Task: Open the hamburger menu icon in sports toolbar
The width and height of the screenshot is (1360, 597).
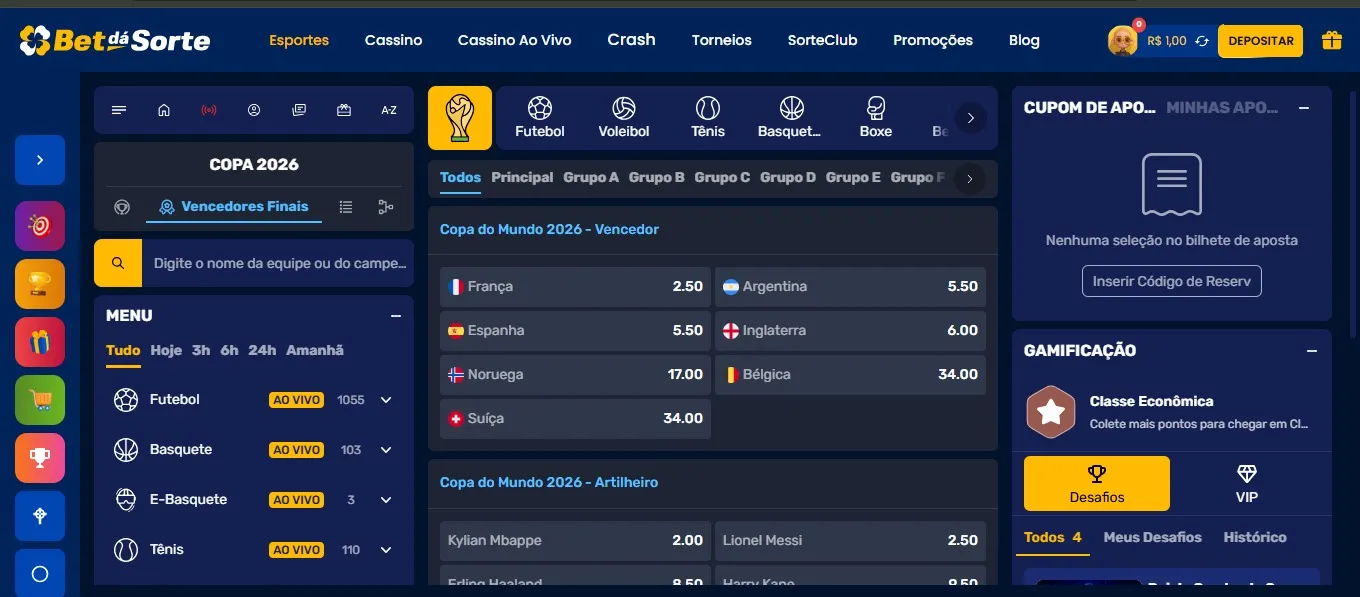Action: (119, 110)
